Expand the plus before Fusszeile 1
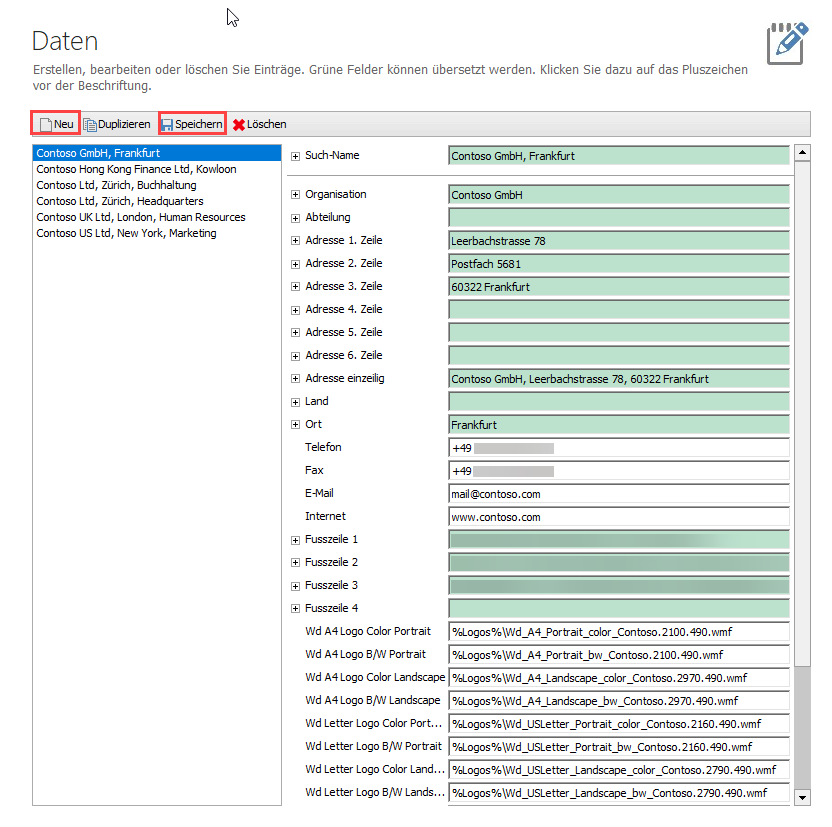The width and height of the screenshot is (832, 827). [x=296, y=540]
